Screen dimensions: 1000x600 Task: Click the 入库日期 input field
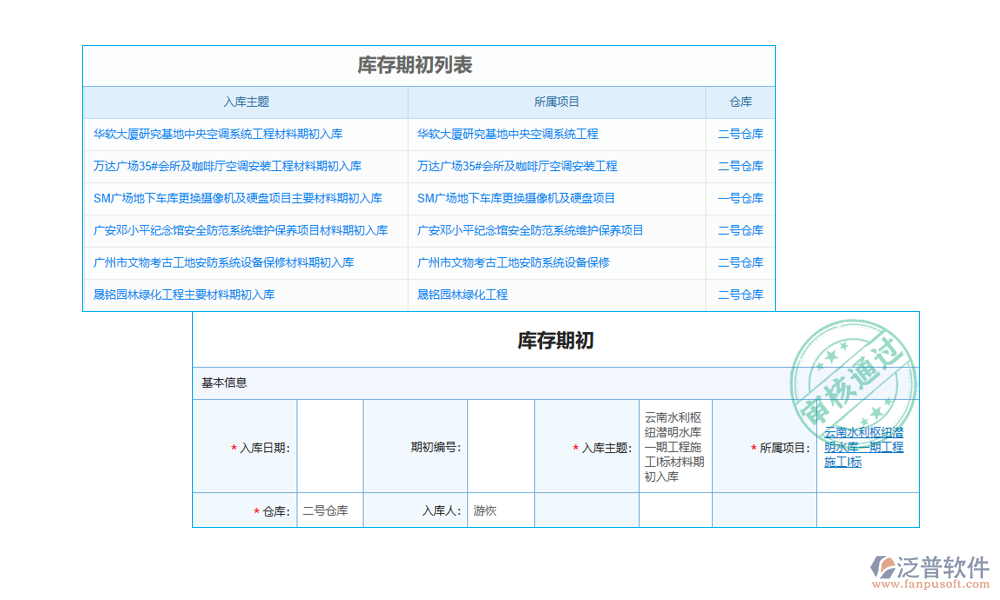pos(329,445)
